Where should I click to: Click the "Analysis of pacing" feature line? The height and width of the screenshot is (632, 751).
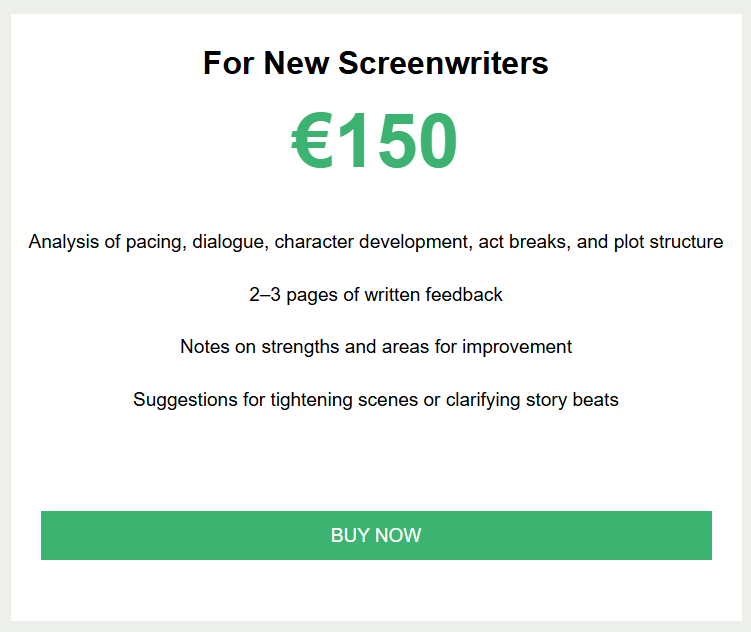[375, 242]
